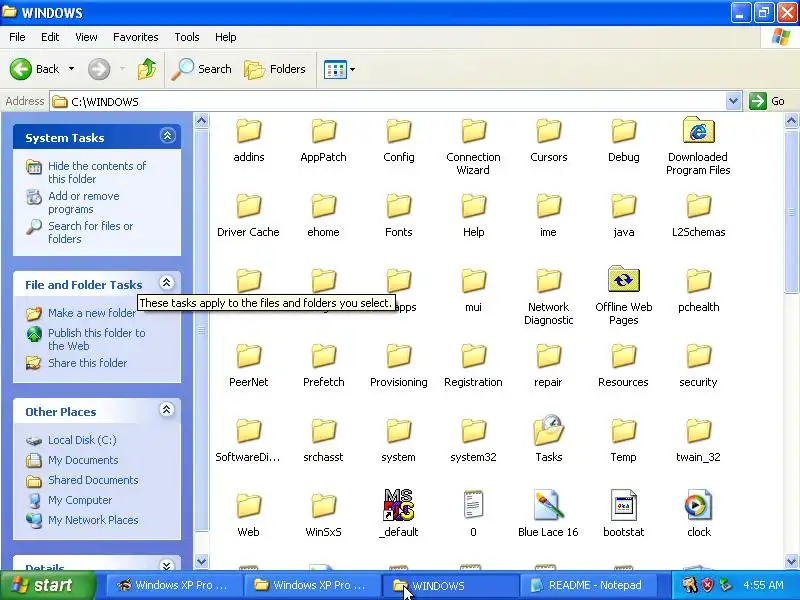Open the java folder
Viewport: 800px width, 600px height.
(x=623, y=216)
